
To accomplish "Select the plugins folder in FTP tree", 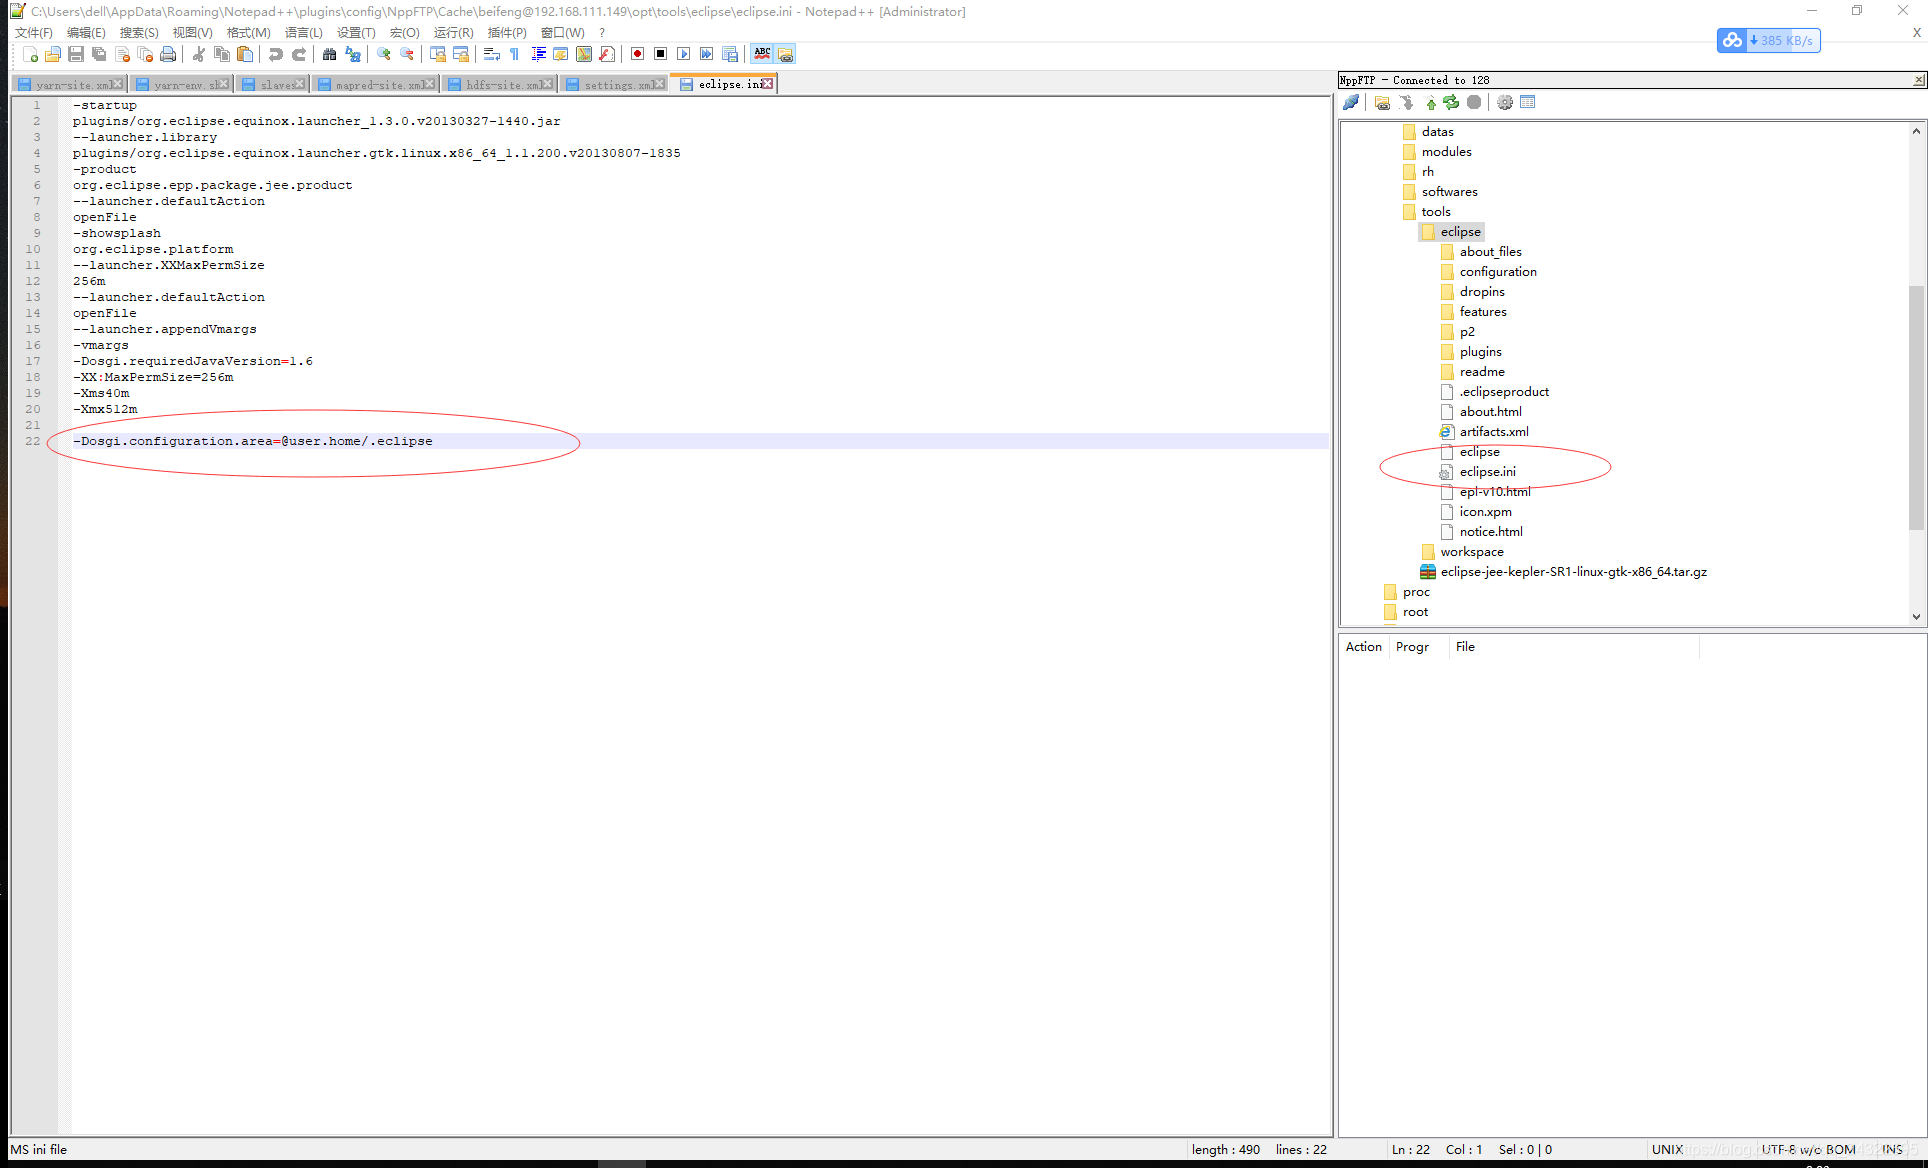I will [1480, 352].
